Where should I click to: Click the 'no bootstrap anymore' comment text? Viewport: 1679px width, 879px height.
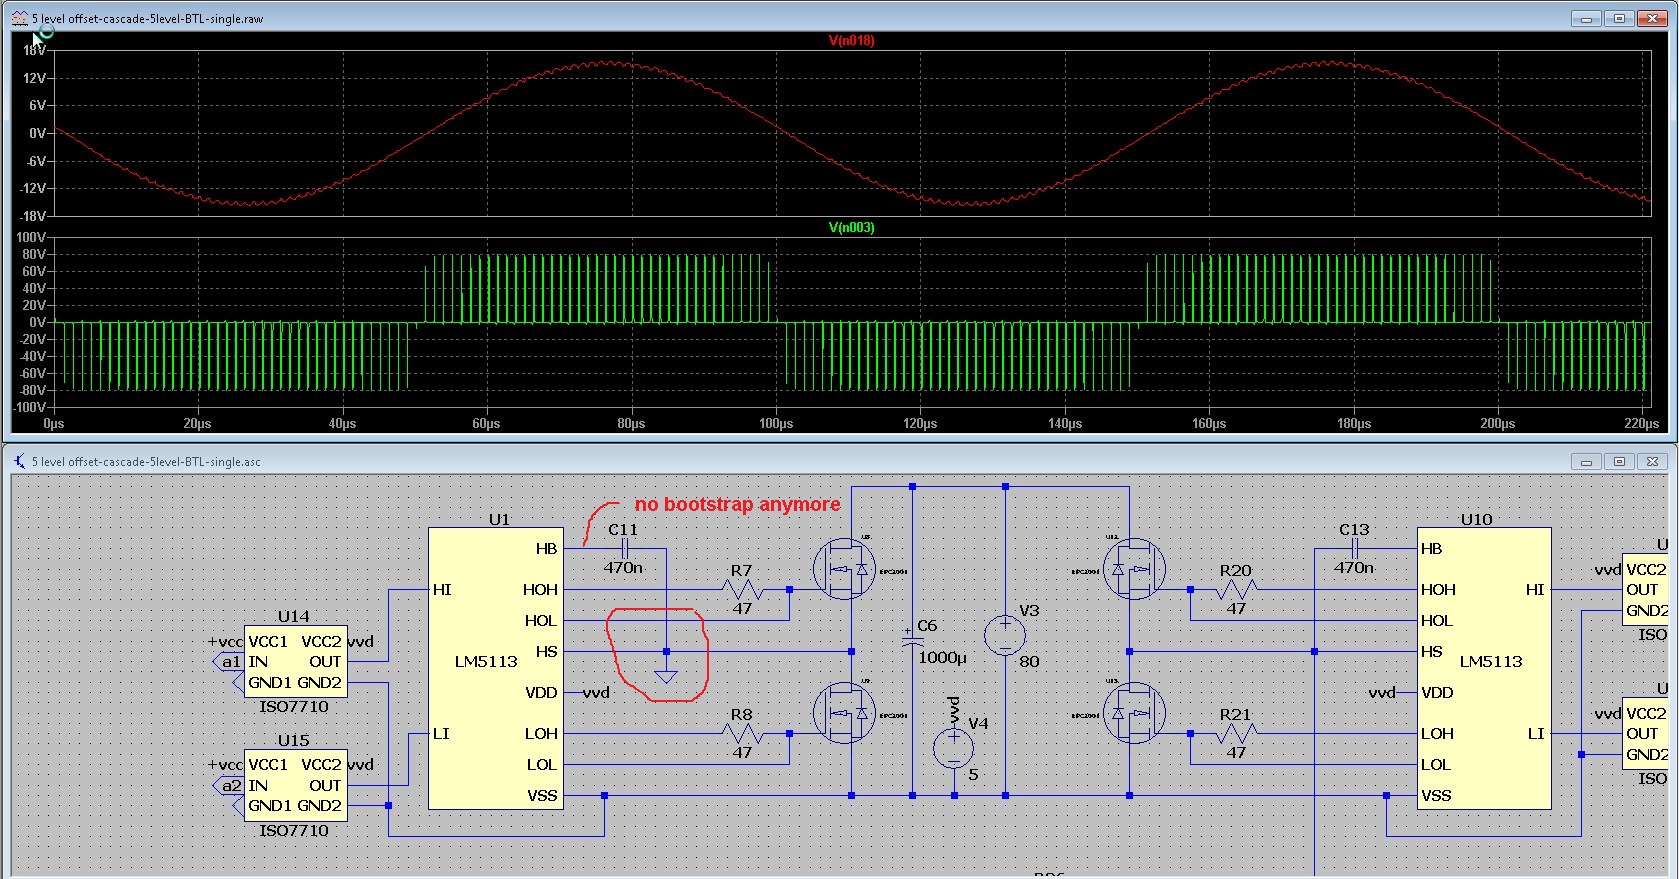737,505
